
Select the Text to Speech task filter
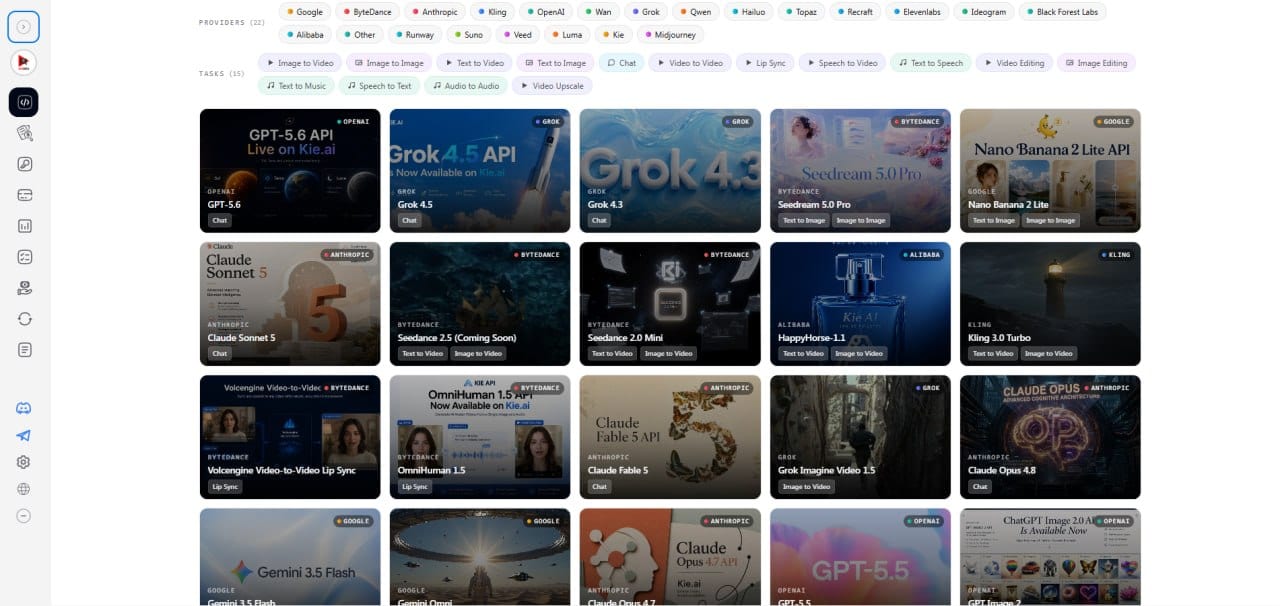pos(931,63)
